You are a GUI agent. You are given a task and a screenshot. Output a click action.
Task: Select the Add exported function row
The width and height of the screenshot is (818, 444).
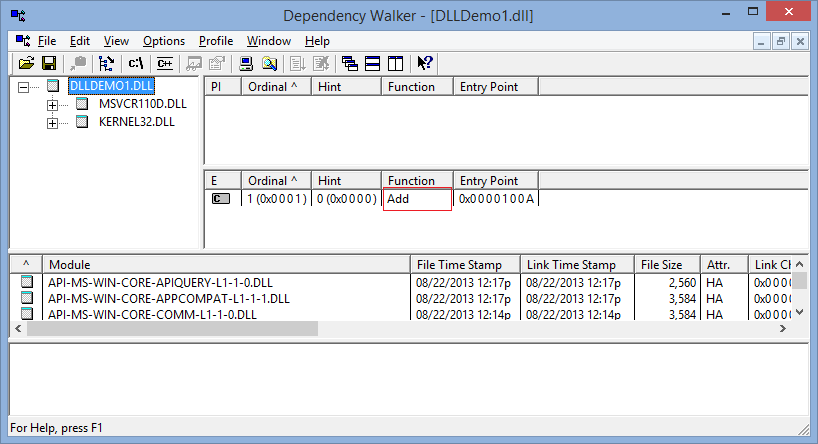point(416,199)
